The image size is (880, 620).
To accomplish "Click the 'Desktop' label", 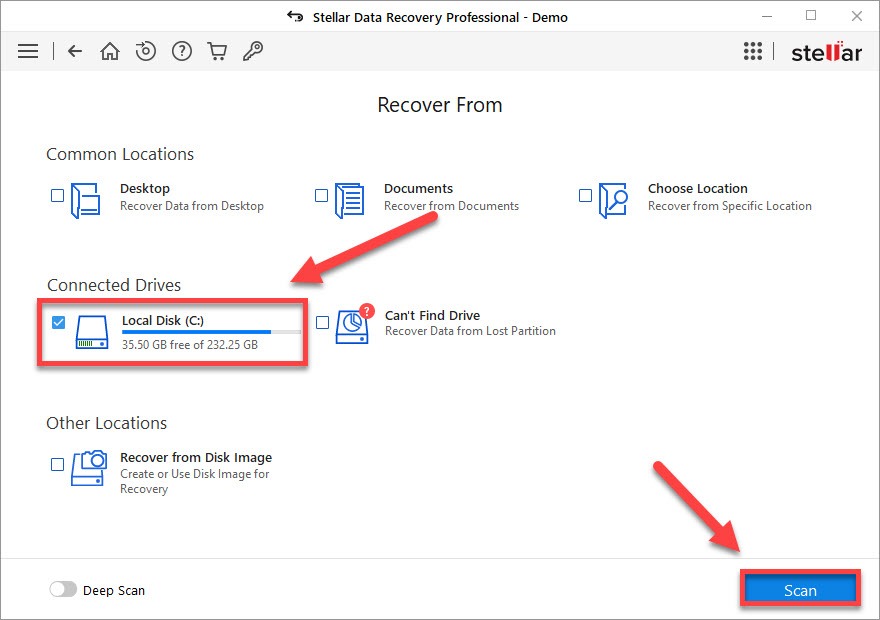I will pos(145,189).
